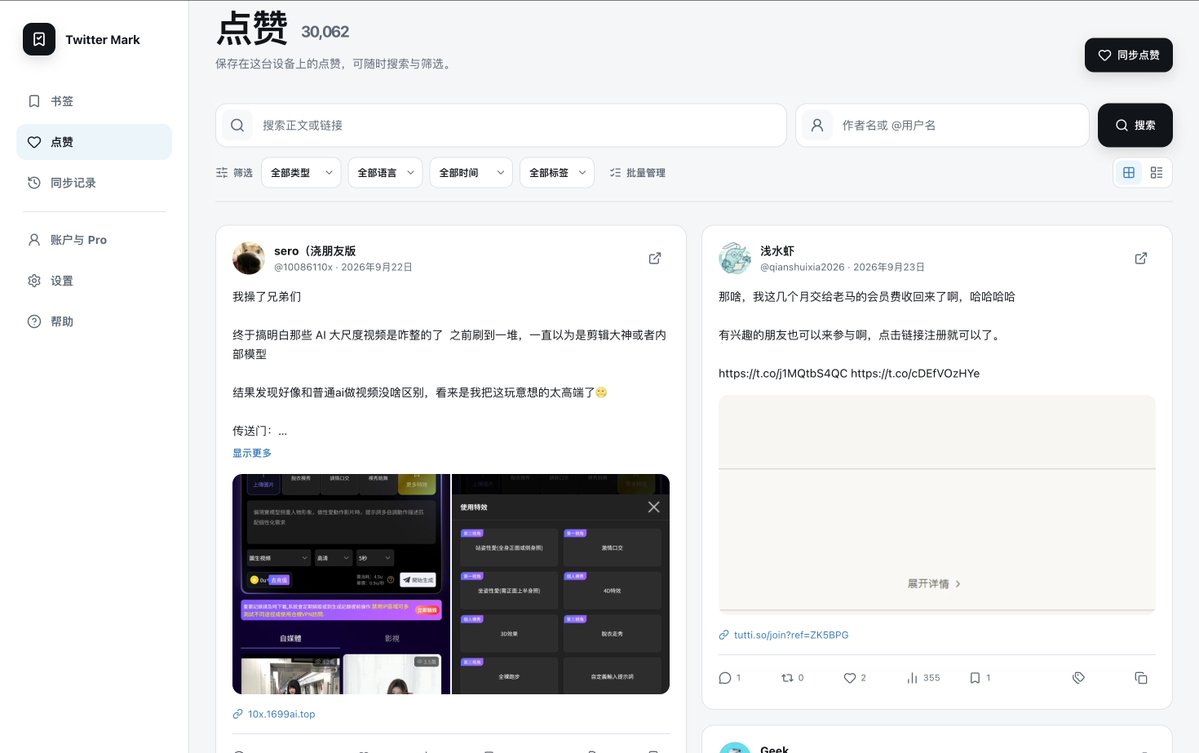Click the @qianshuixia2026 username text
Screen dimensions: 1199x753
[802, 267]
